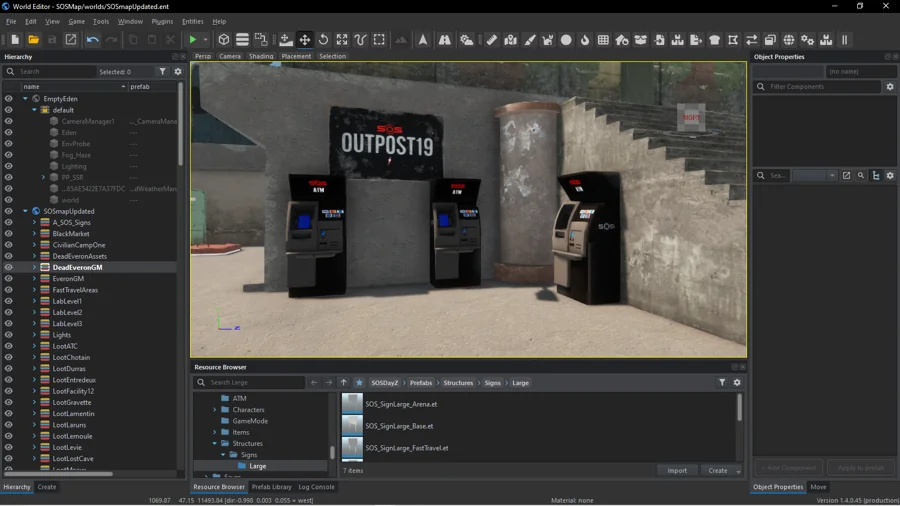
Task: Toggle visibility of LabLevel1 layer
Action: [x=9, y=301]
